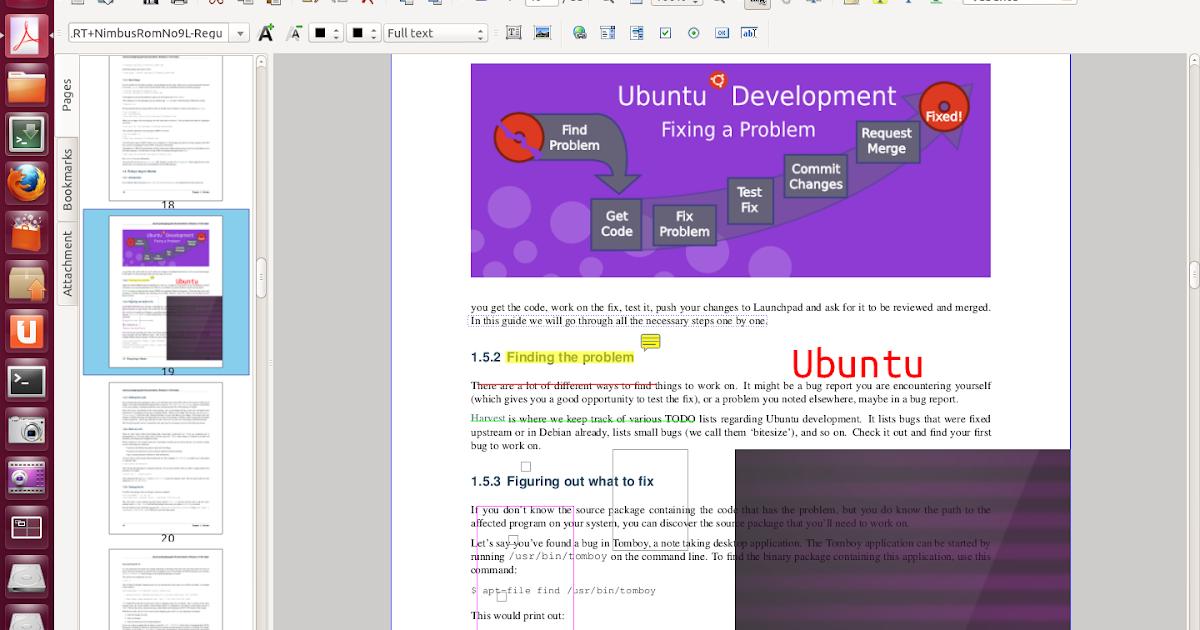This screenshot has width=1200, height=630.
Task: Click the "Request Merge" box in the banner
Action: click(x=886, y=141)
